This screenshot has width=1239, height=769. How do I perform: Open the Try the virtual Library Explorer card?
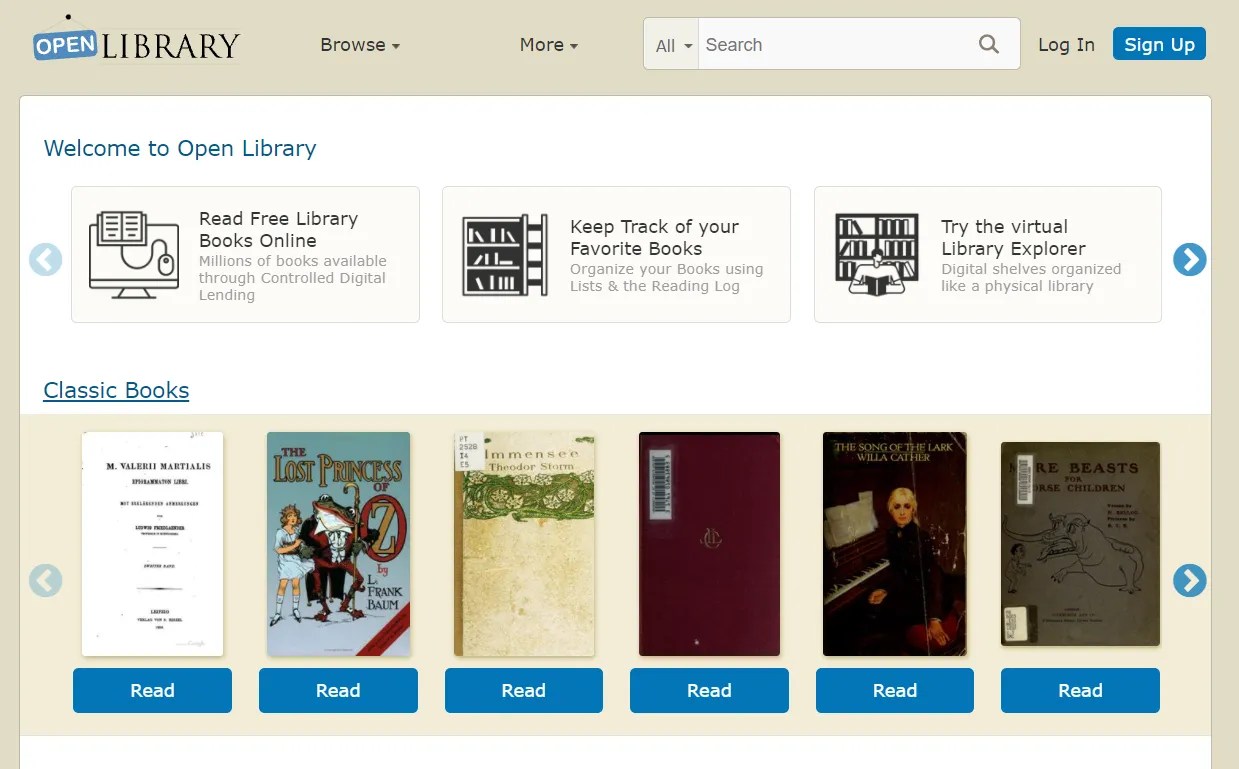click(988, 255)
